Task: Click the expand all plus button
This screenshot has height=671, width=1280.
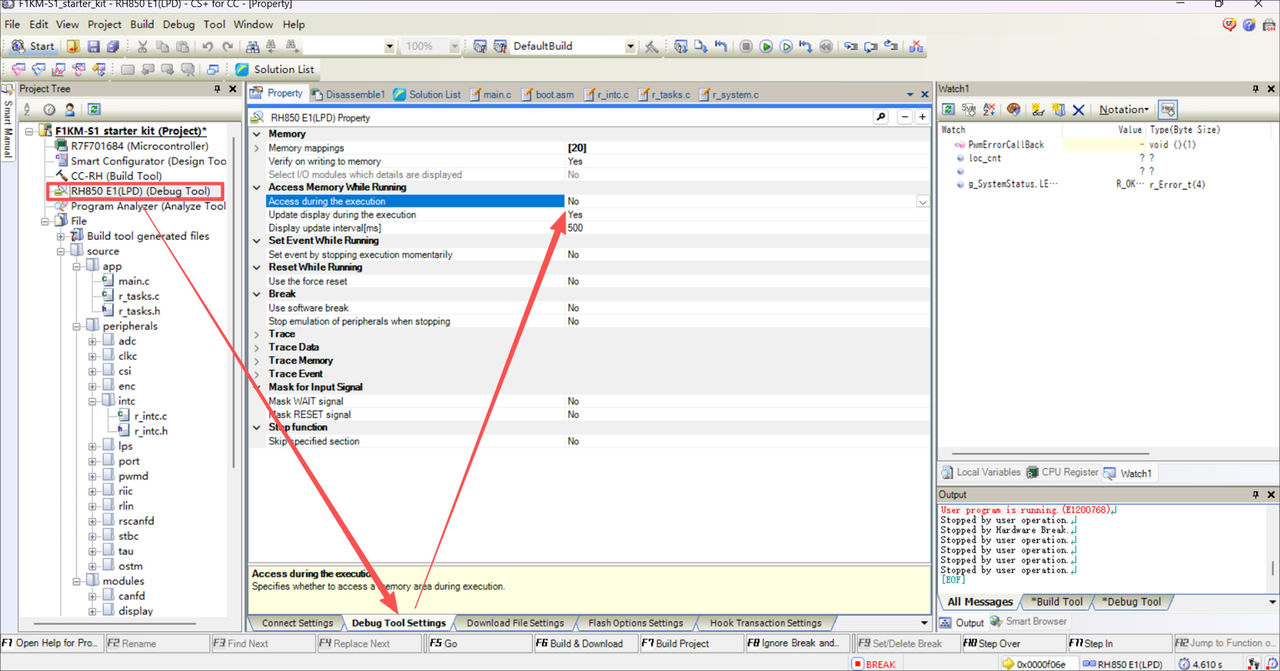Action: 921,117
